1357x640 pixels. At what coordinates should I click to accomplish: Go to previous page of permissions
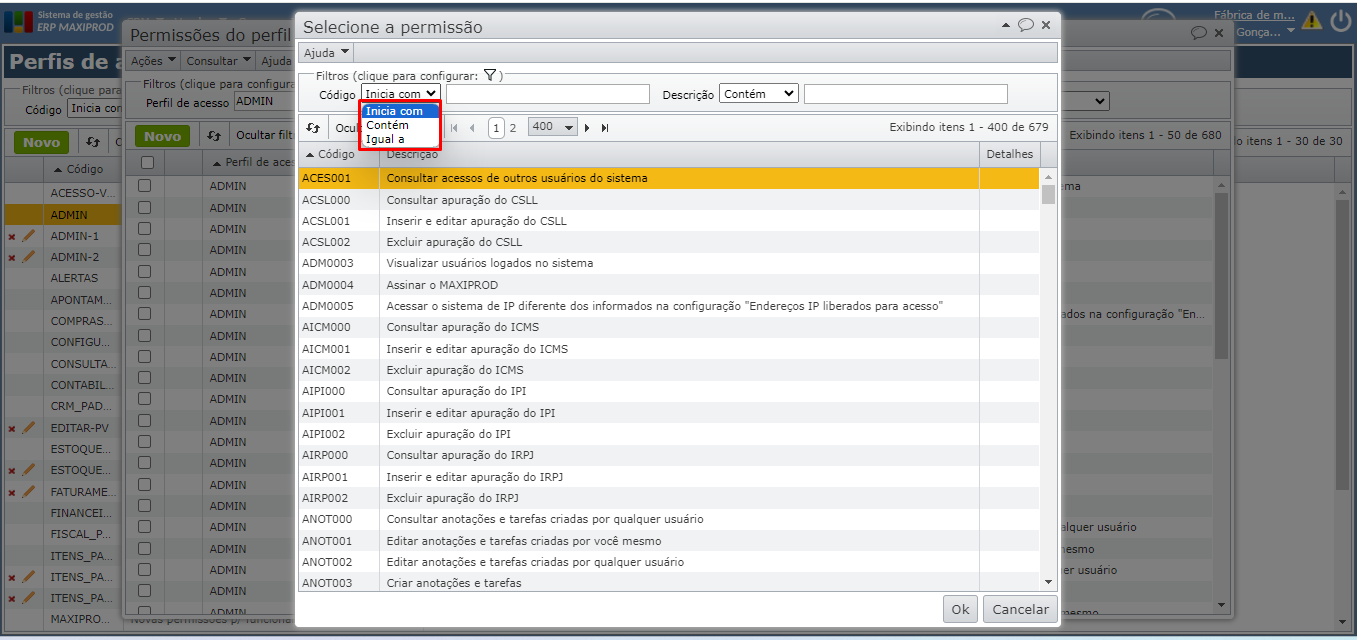tap(472, 128)
